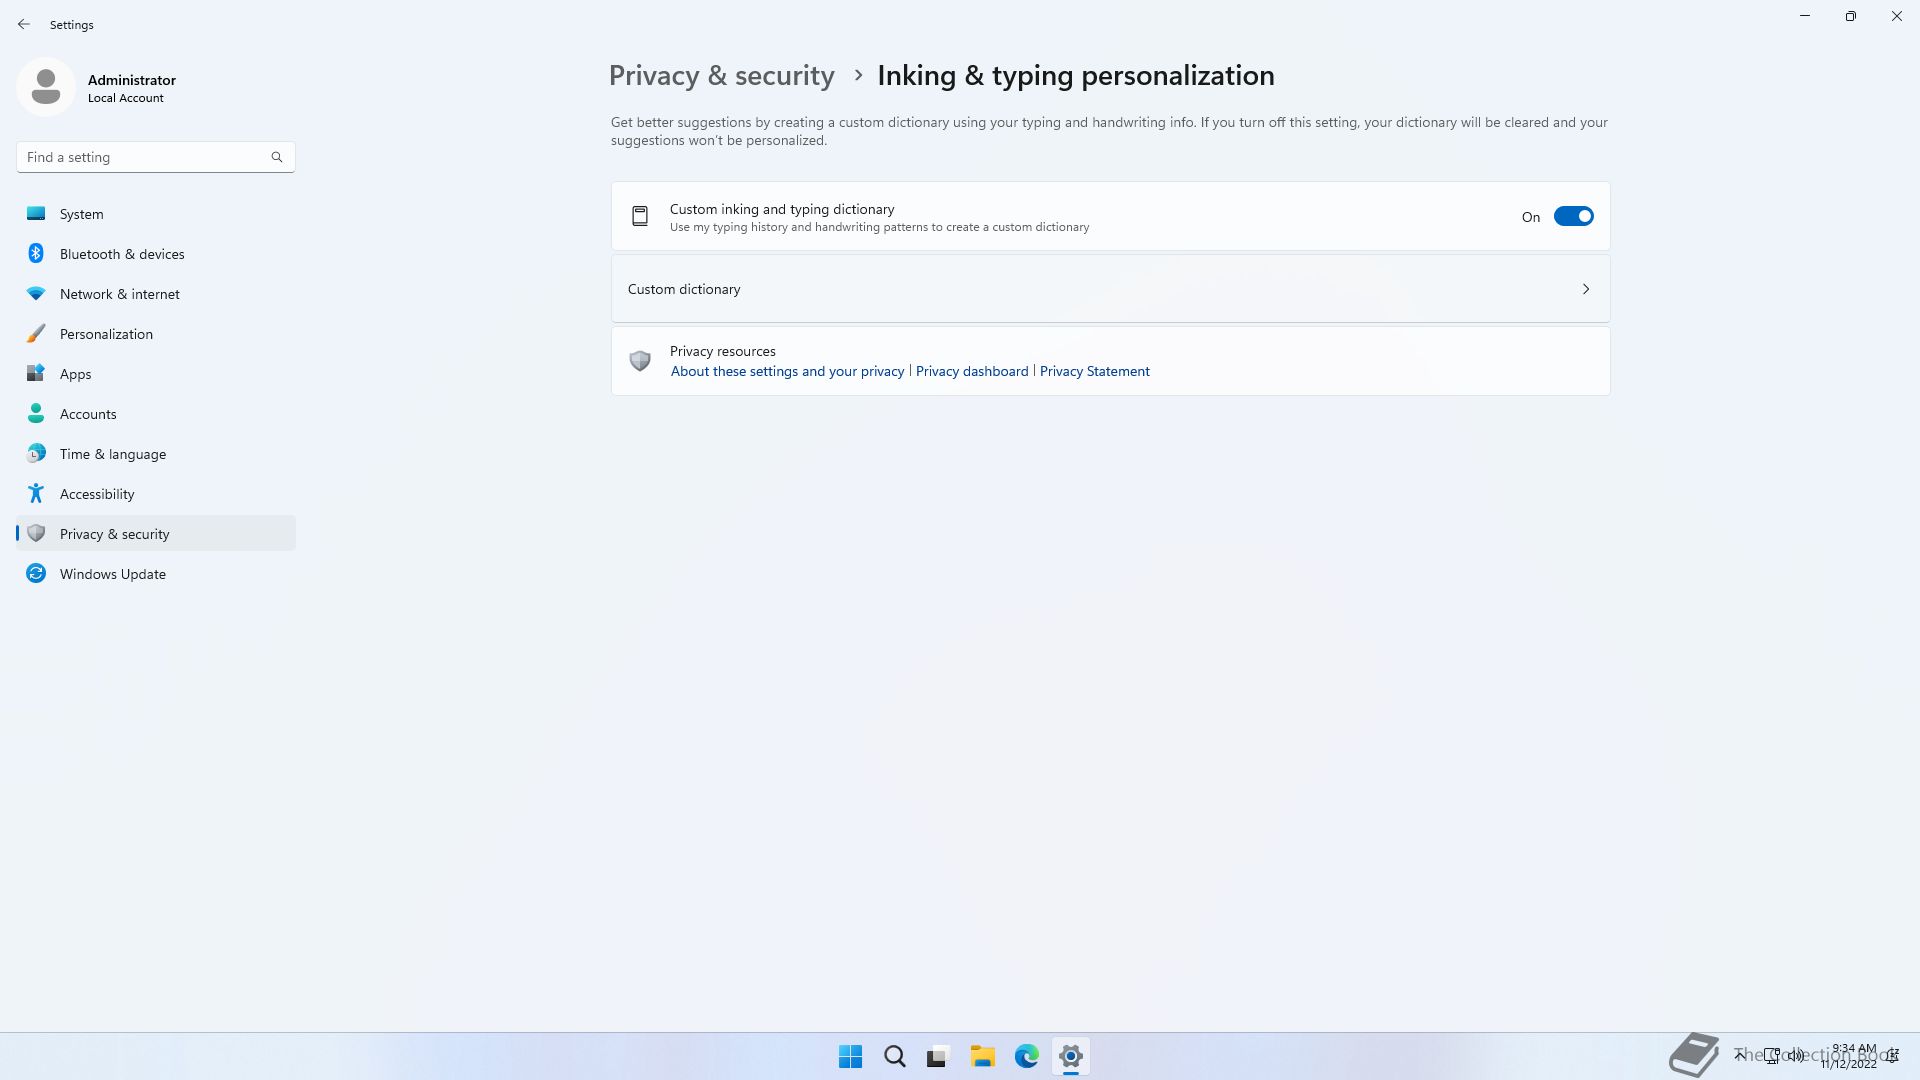Open the Apps settings category
This screenshot has height=1080, width=1920.
pos(75,374)
